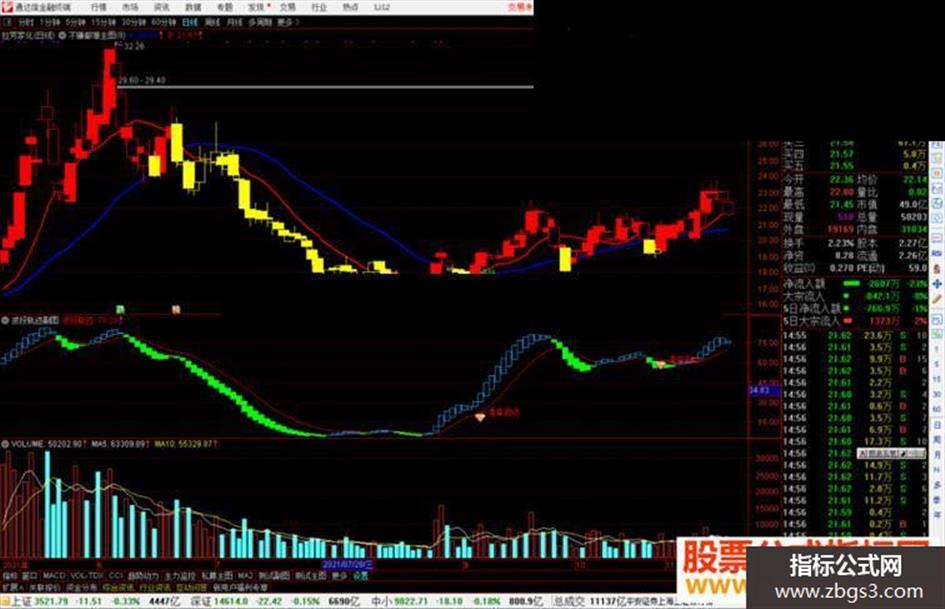
Task: Switch to the 分时 chart period
Action: 26,22
